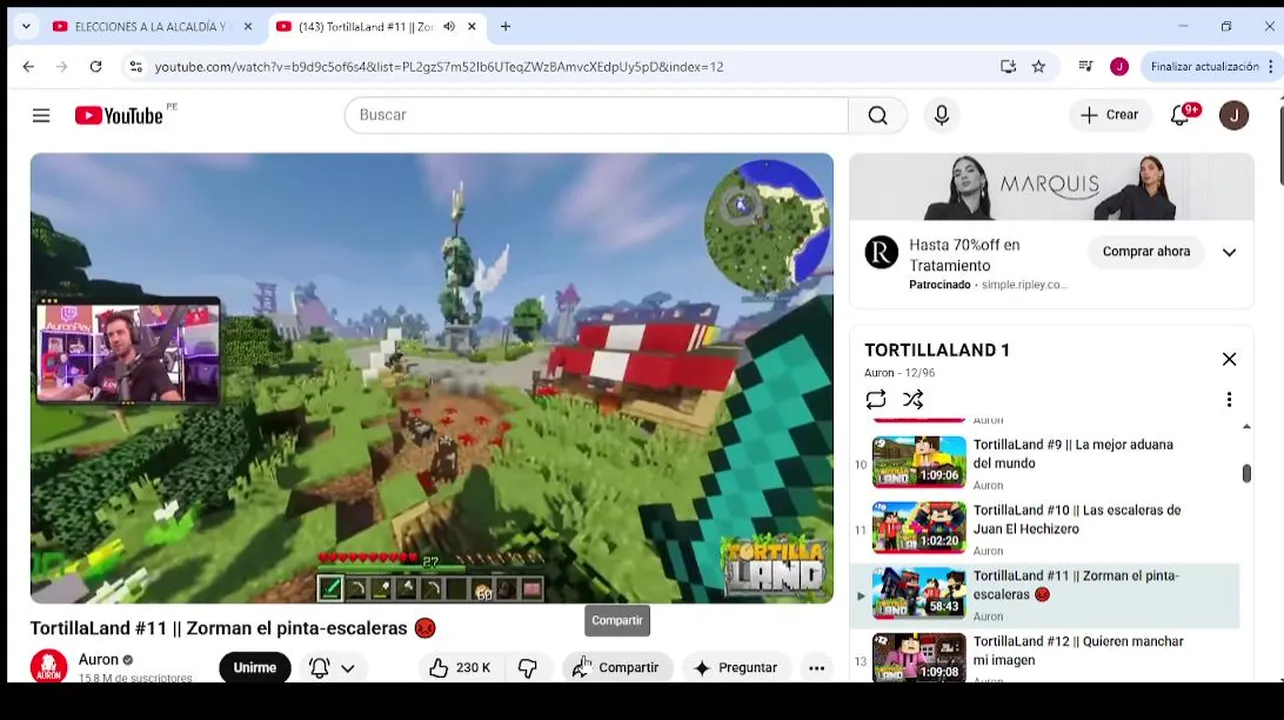Click into the Buscar search field
Viewport: 1284px width, 720px height.
coord(596,115)
